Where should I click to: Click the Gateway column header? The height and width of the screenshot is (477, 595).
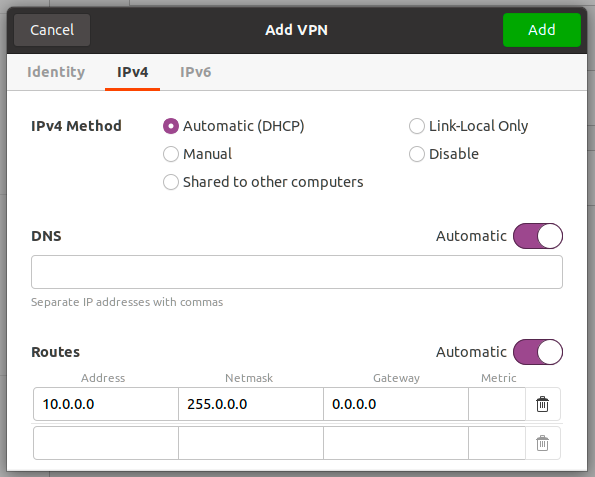[397, 378]
